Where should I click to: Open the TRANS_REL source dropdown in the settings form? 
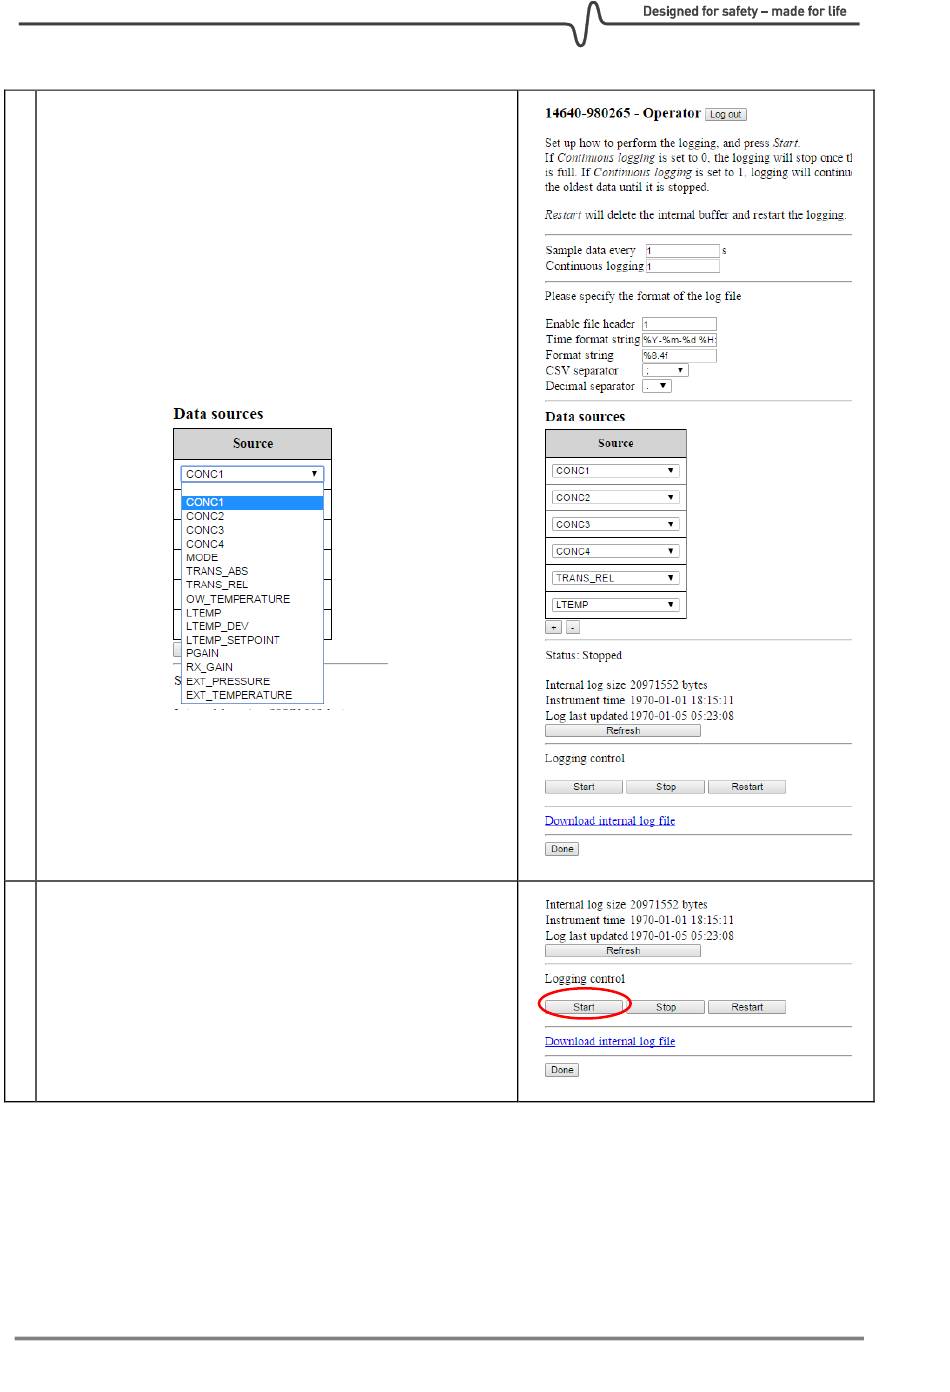[x=616, y=578]
